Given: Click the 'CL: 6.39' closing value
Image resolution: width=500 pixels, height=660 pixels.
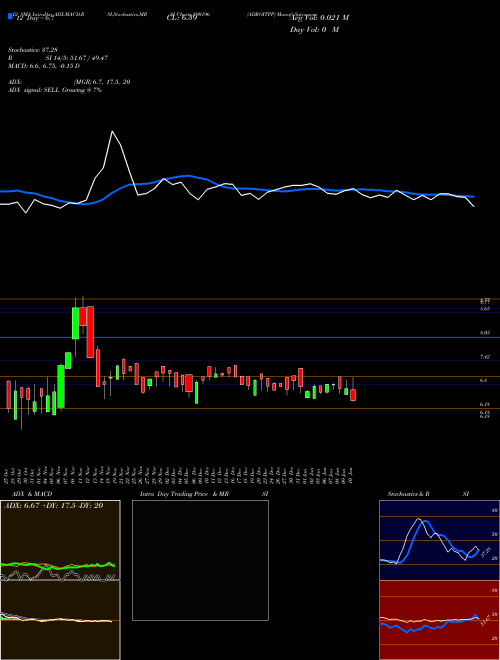Looking at the screenshot, I should click(182, 18).
